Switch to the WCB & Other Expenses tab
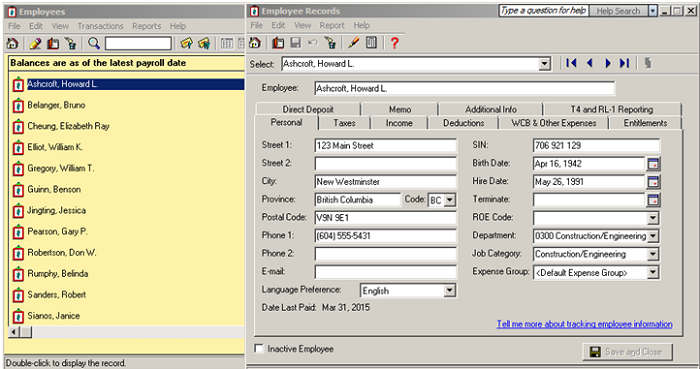700x369 pixels. (554, 123)
